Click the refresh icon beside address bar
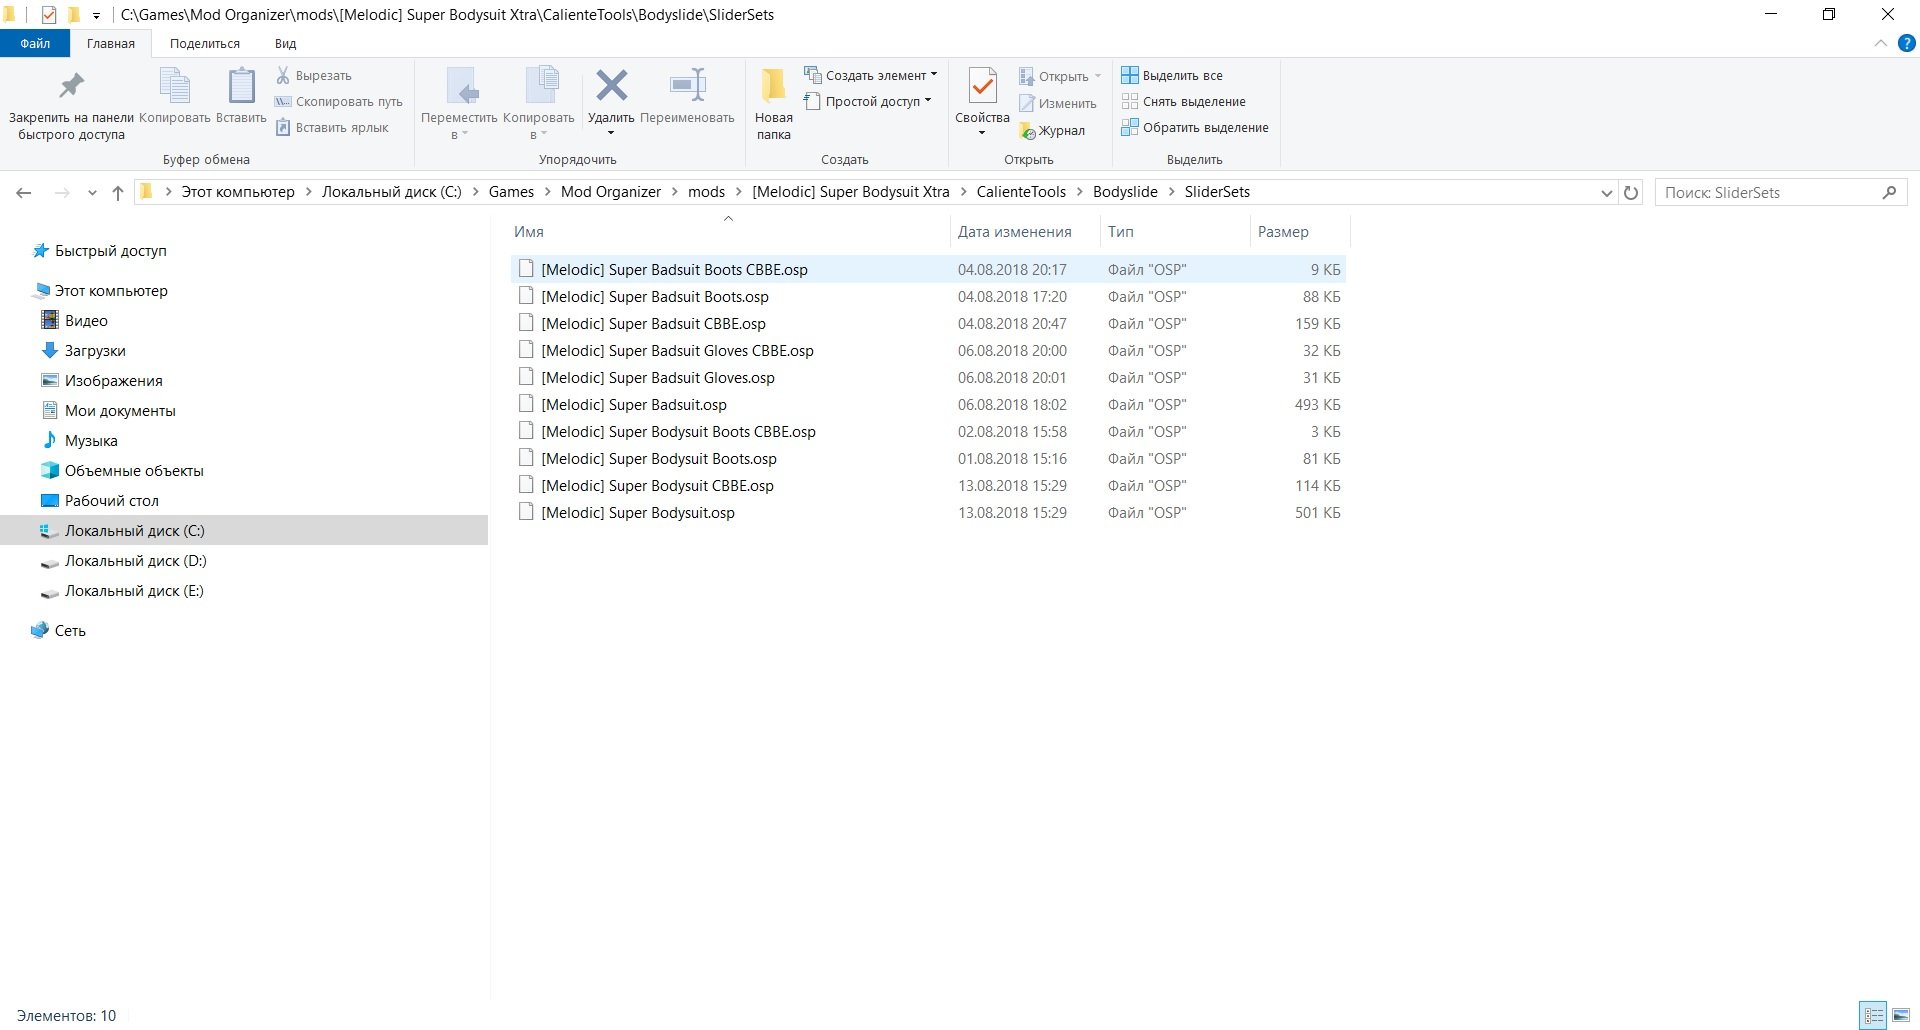 [1631, 193]
